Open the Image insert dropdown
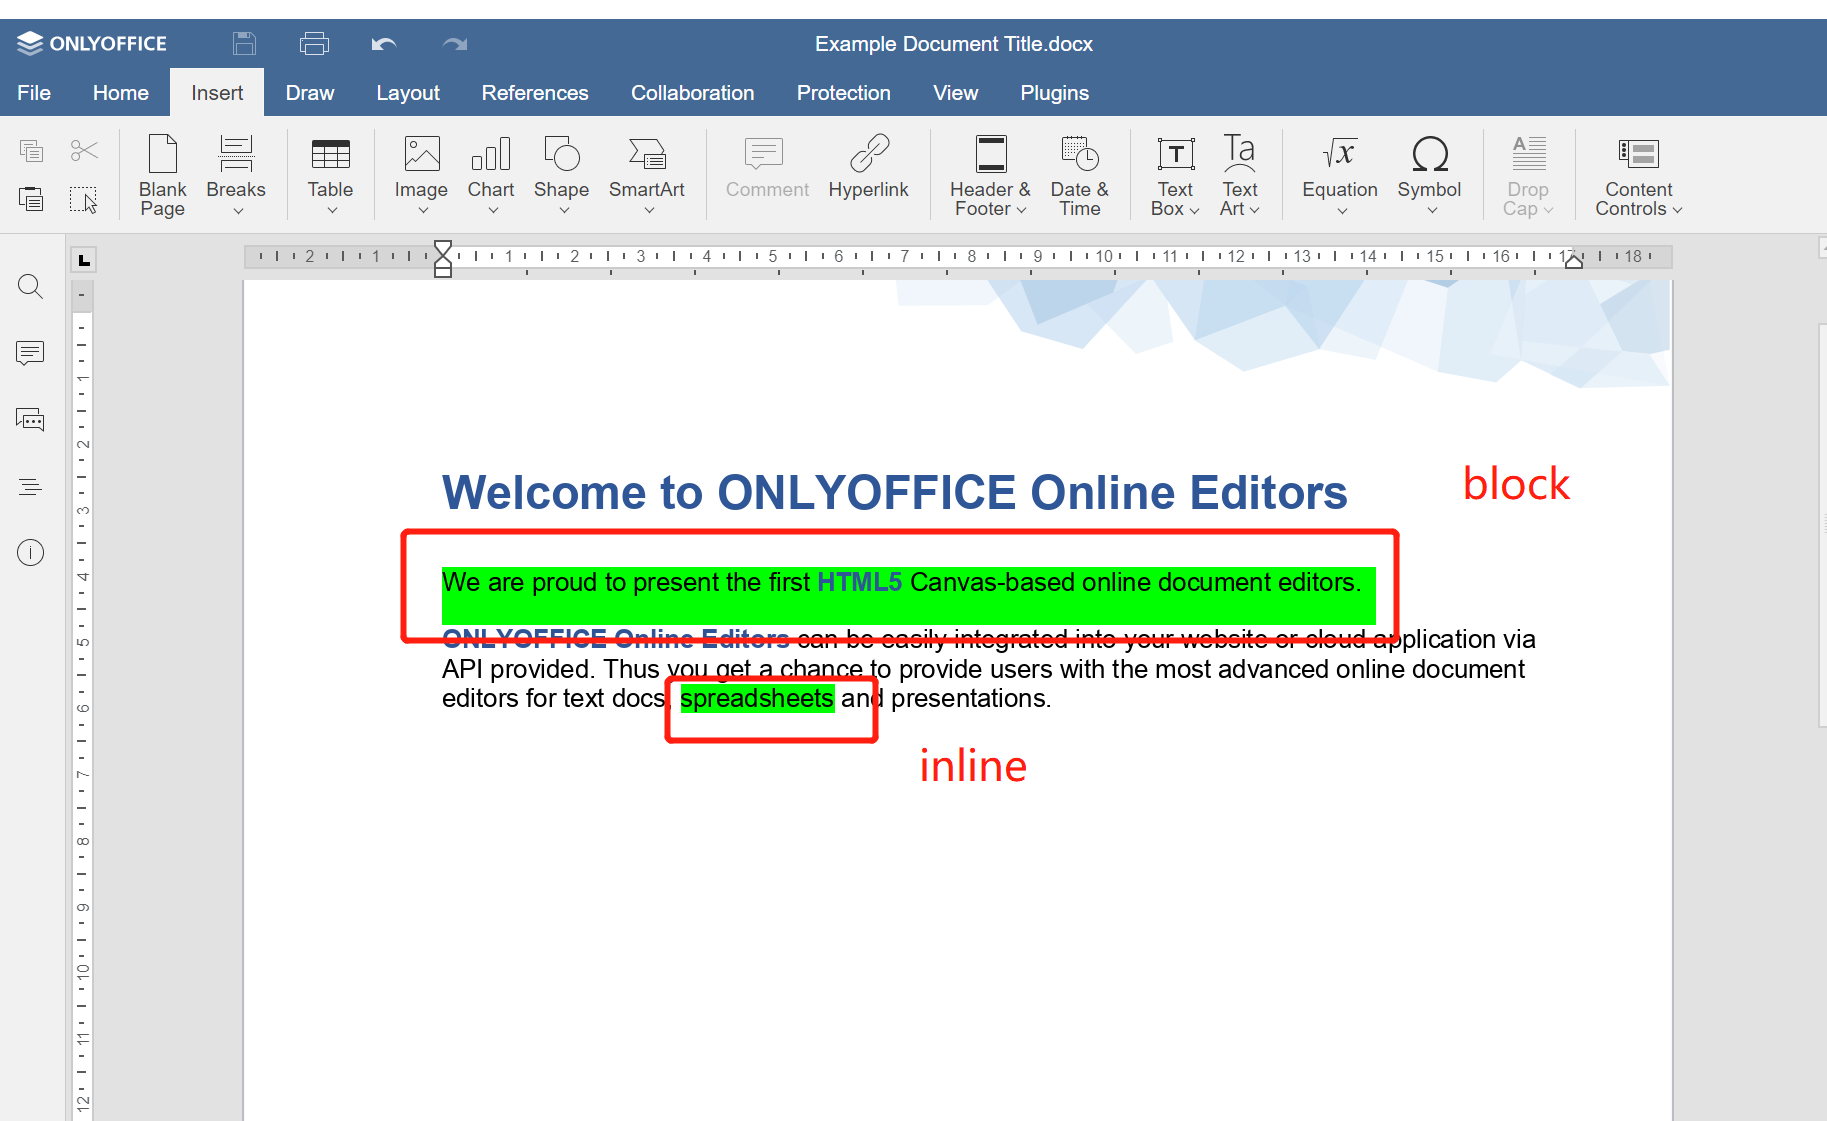The image size is (1827, 1121). (x=421, y=175)
